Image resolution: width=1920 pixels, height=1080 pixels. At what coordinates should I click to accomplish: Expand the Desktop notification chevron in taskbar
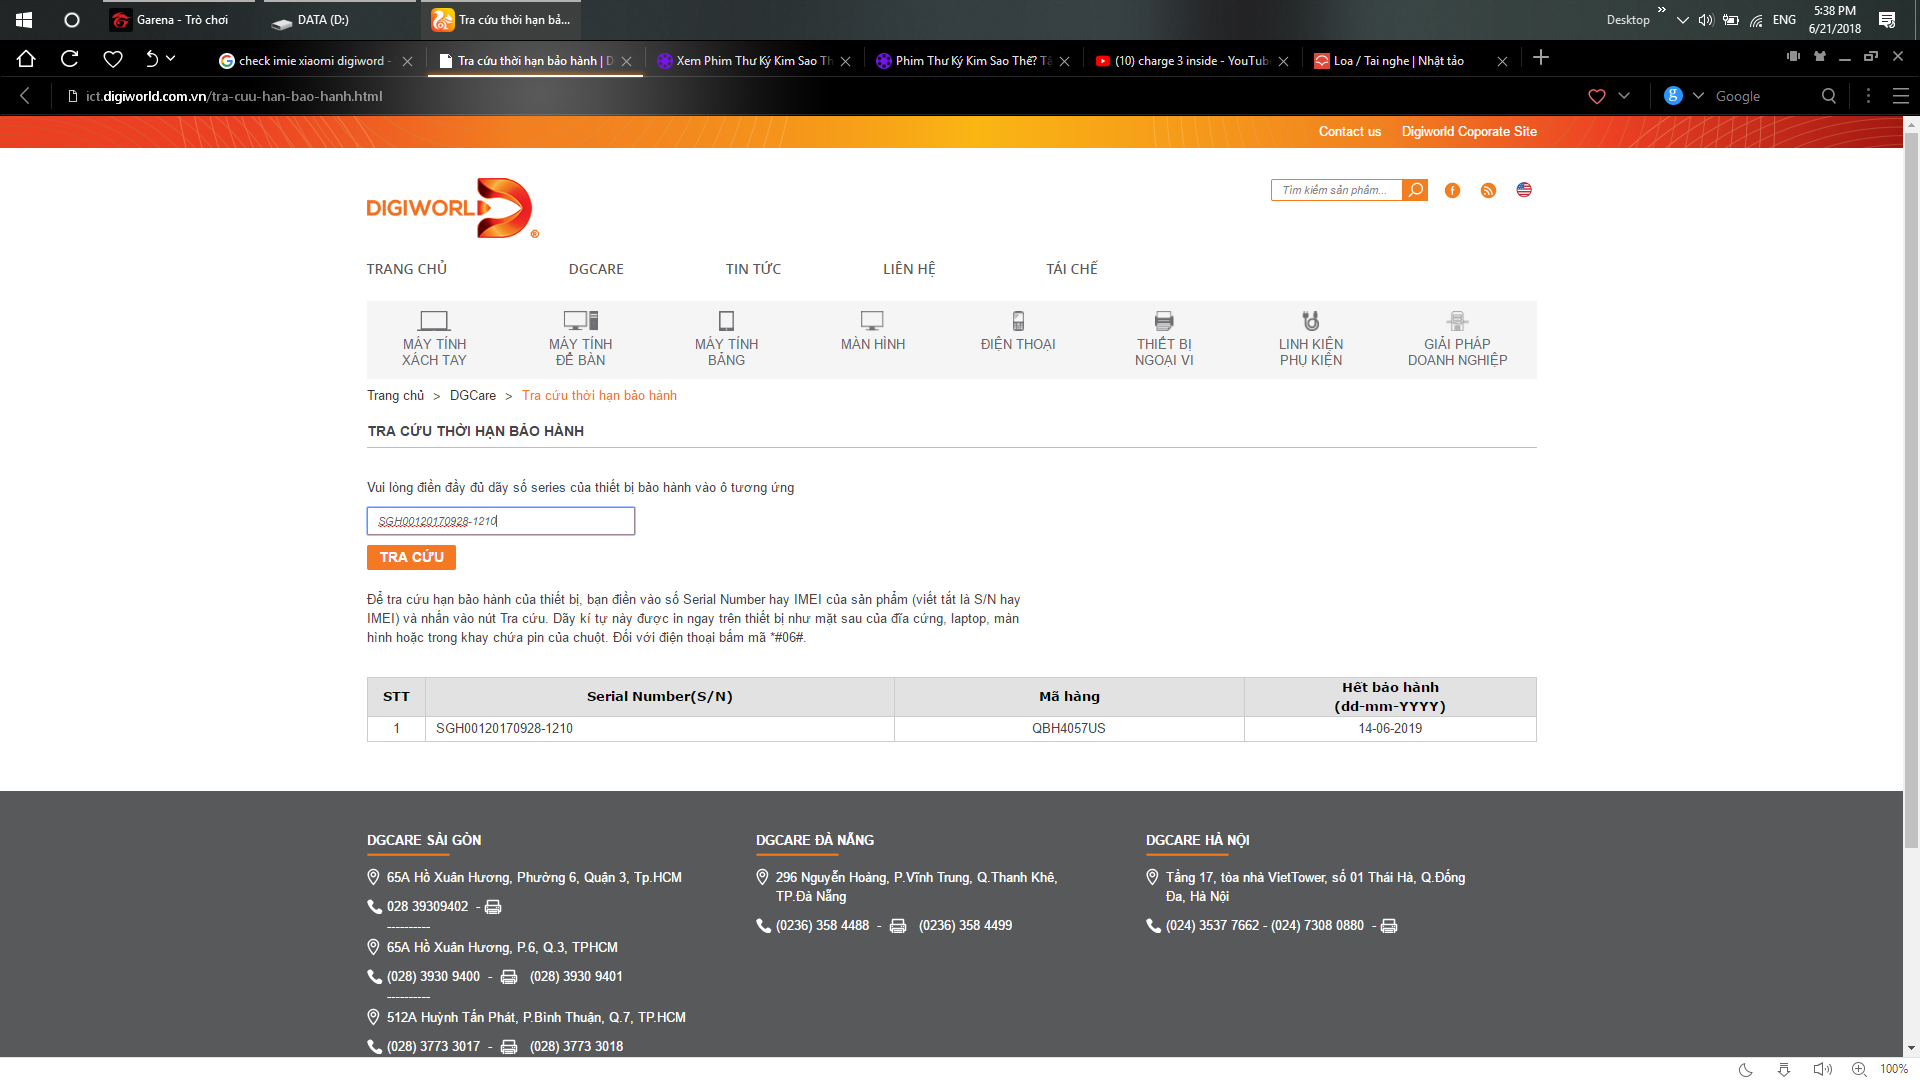1681,19
